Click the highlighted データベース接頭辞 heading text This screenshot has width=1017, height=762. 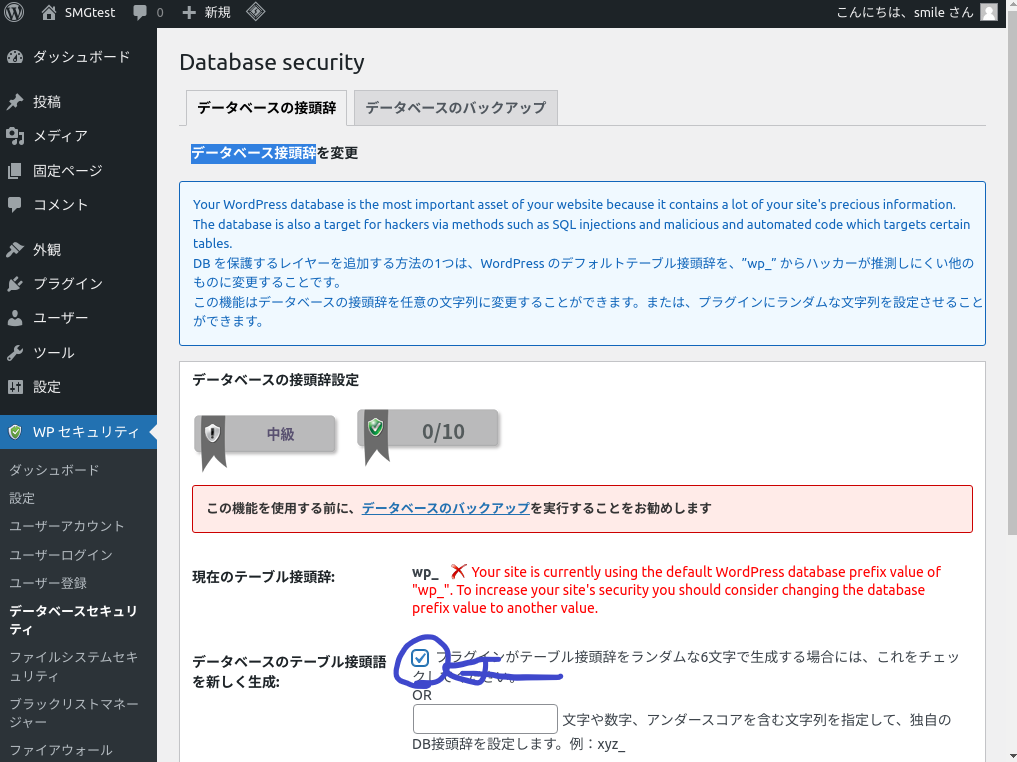pos(254,153)
